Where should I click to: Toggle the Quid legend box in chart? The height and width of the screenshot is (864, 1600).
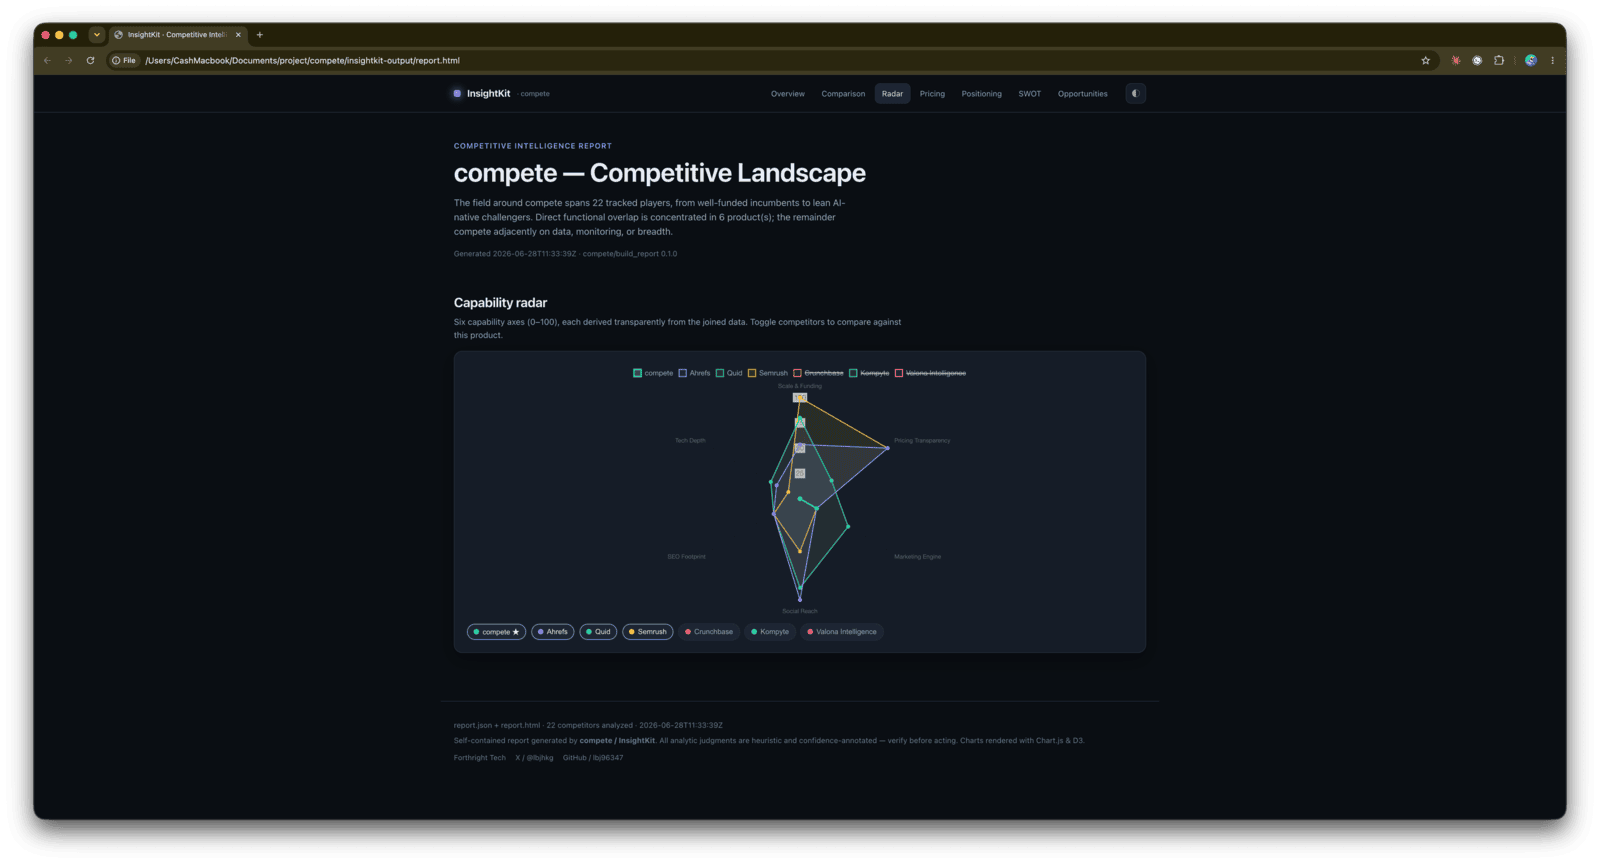coord(720,373)
